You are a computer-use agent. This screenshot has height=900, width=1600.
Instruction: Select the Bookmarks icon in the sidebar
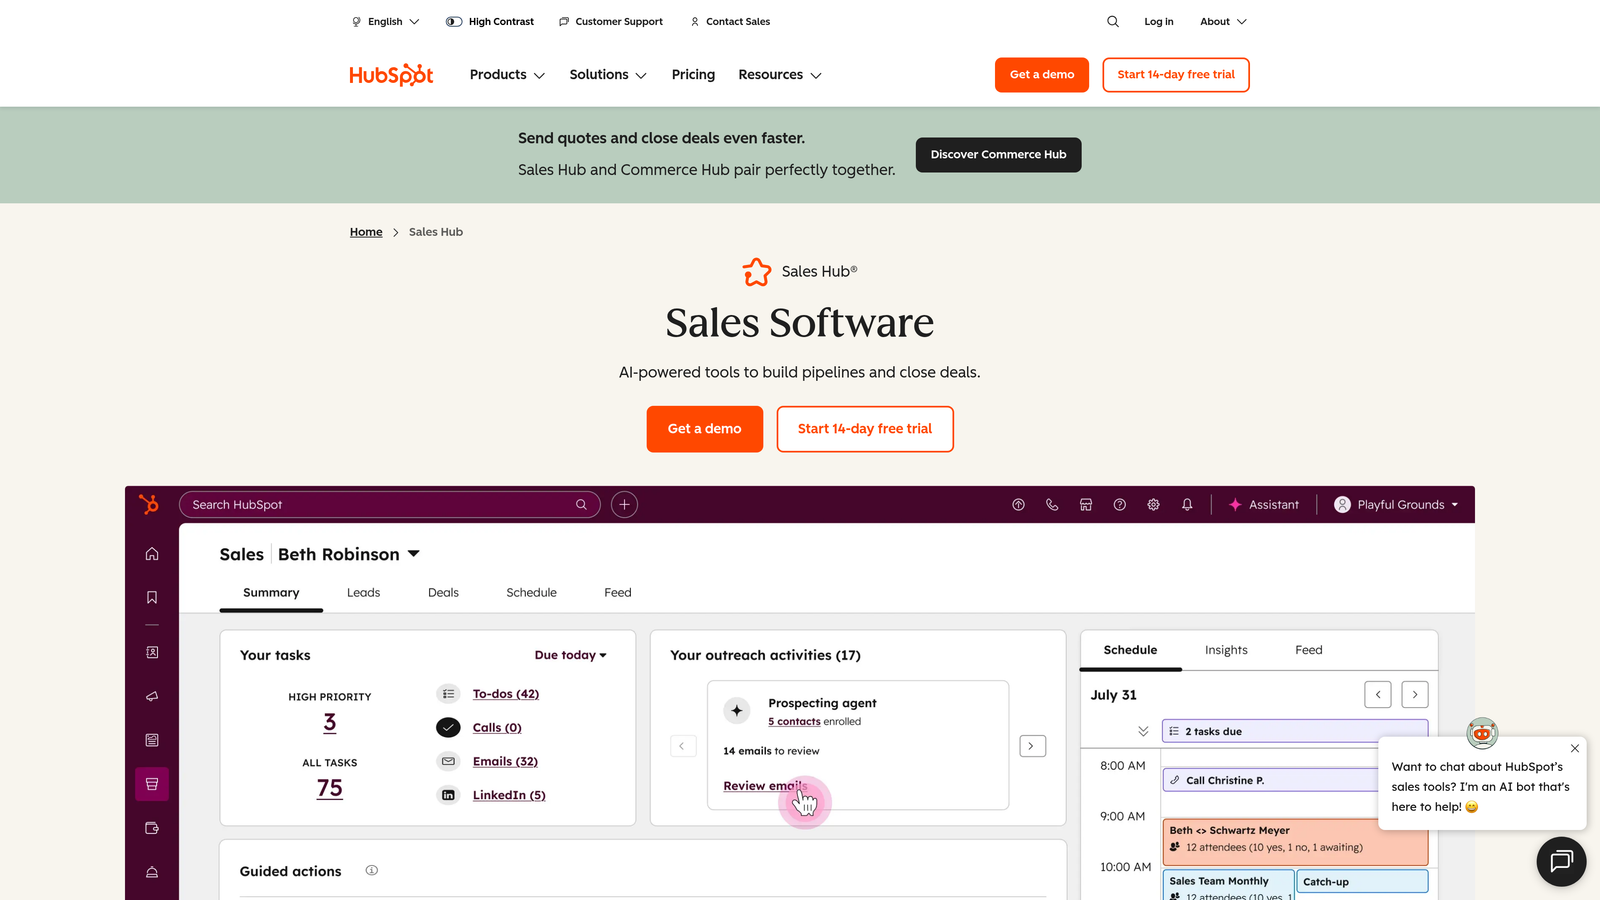point(151,597)
